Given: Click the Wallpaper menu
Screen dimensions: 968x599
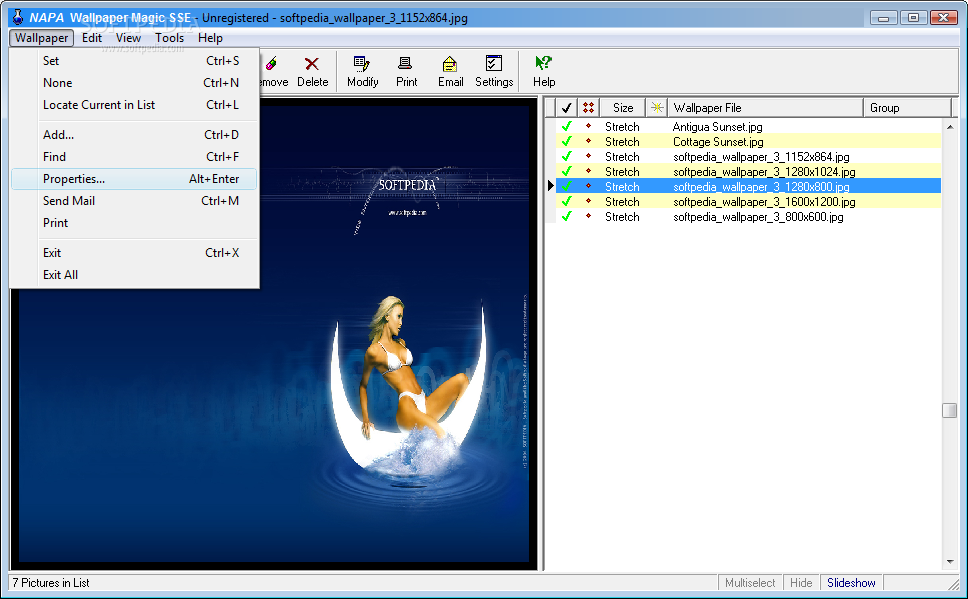Looking at the screenshot, I should [41, 38].
